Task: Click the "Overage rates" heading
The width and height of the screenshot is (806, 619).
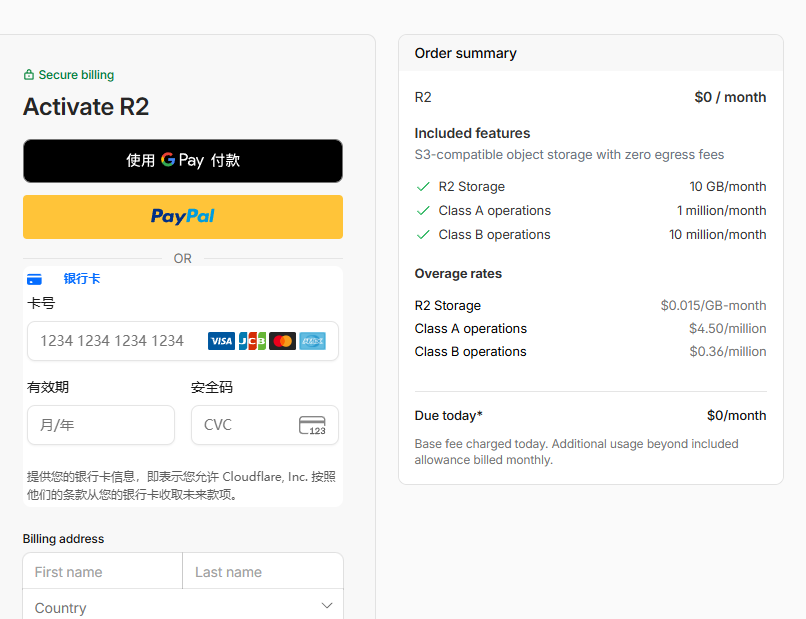Action: point(459,274)
